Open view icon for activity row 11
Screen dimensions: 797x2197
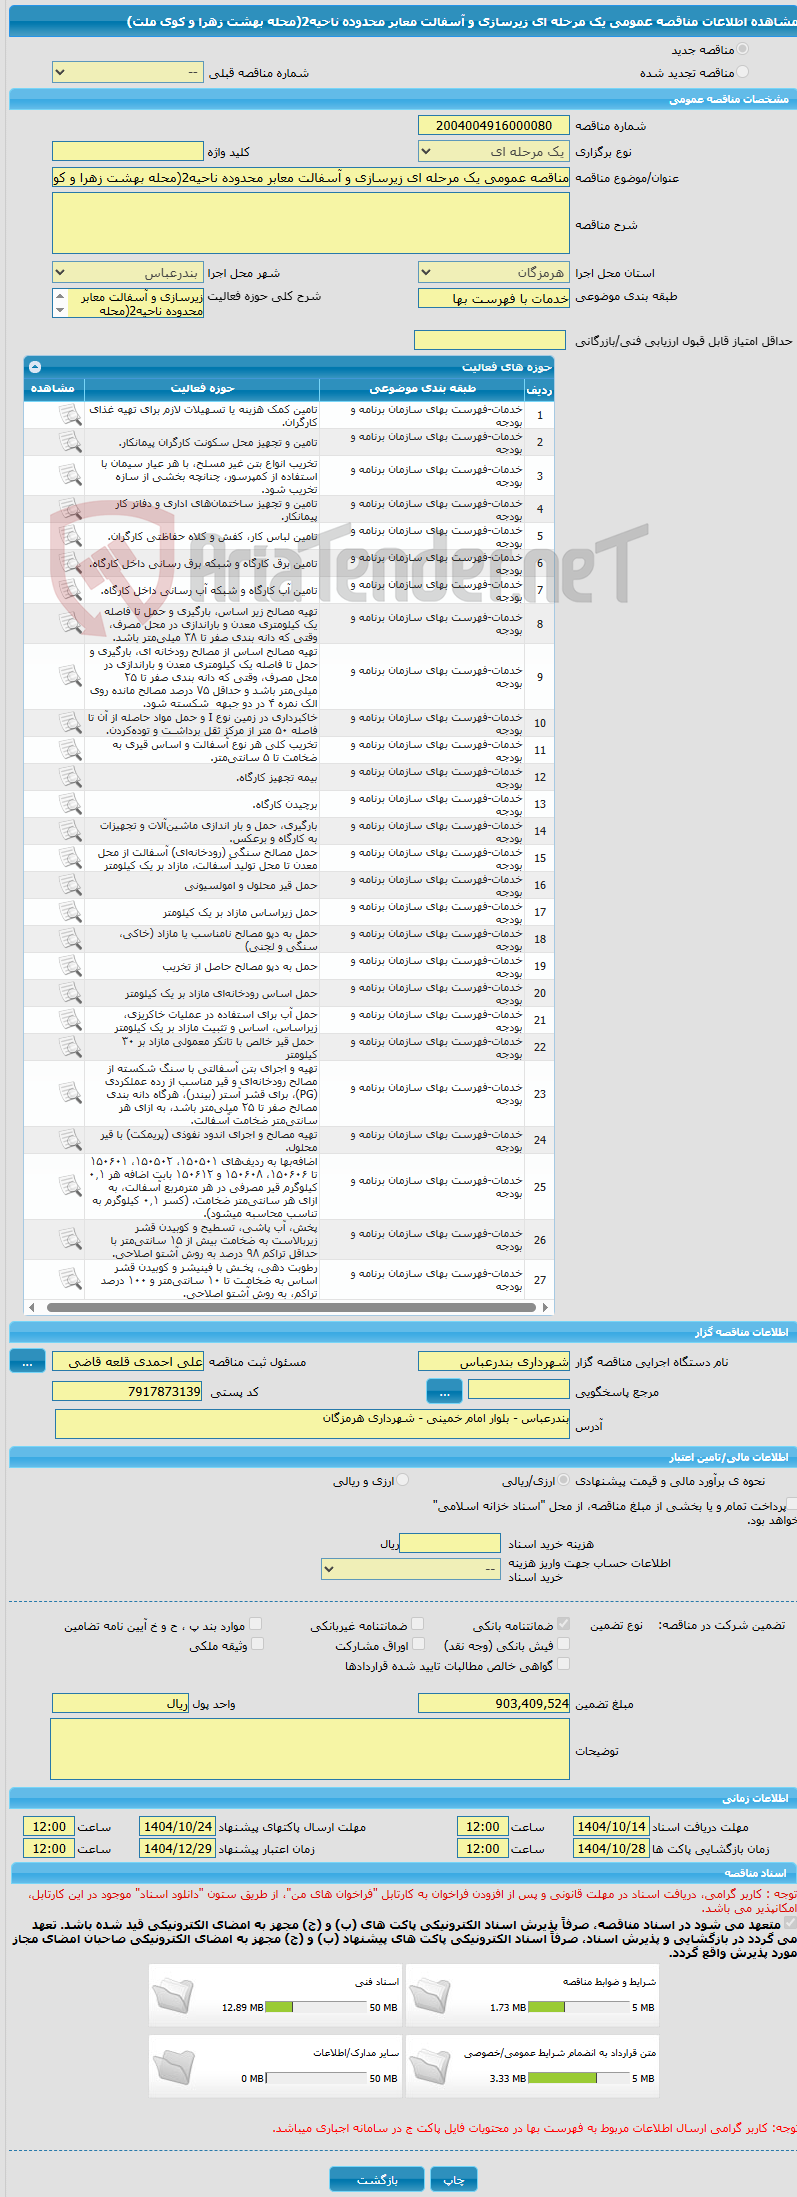[70, 750]
